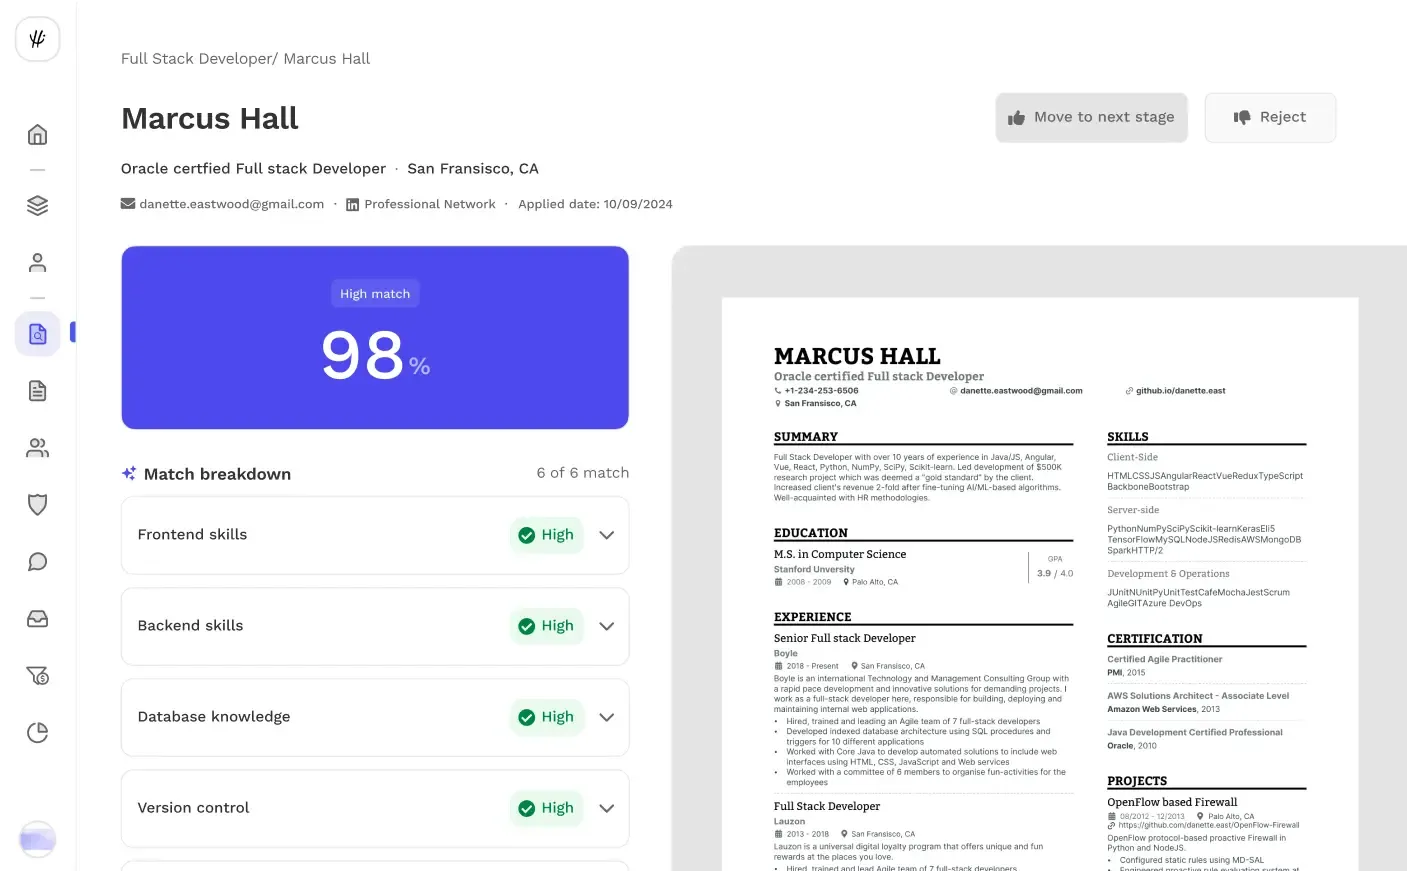Open the Professional Network link
Screen dimensions: 1407x871
[x=430, y=204]
